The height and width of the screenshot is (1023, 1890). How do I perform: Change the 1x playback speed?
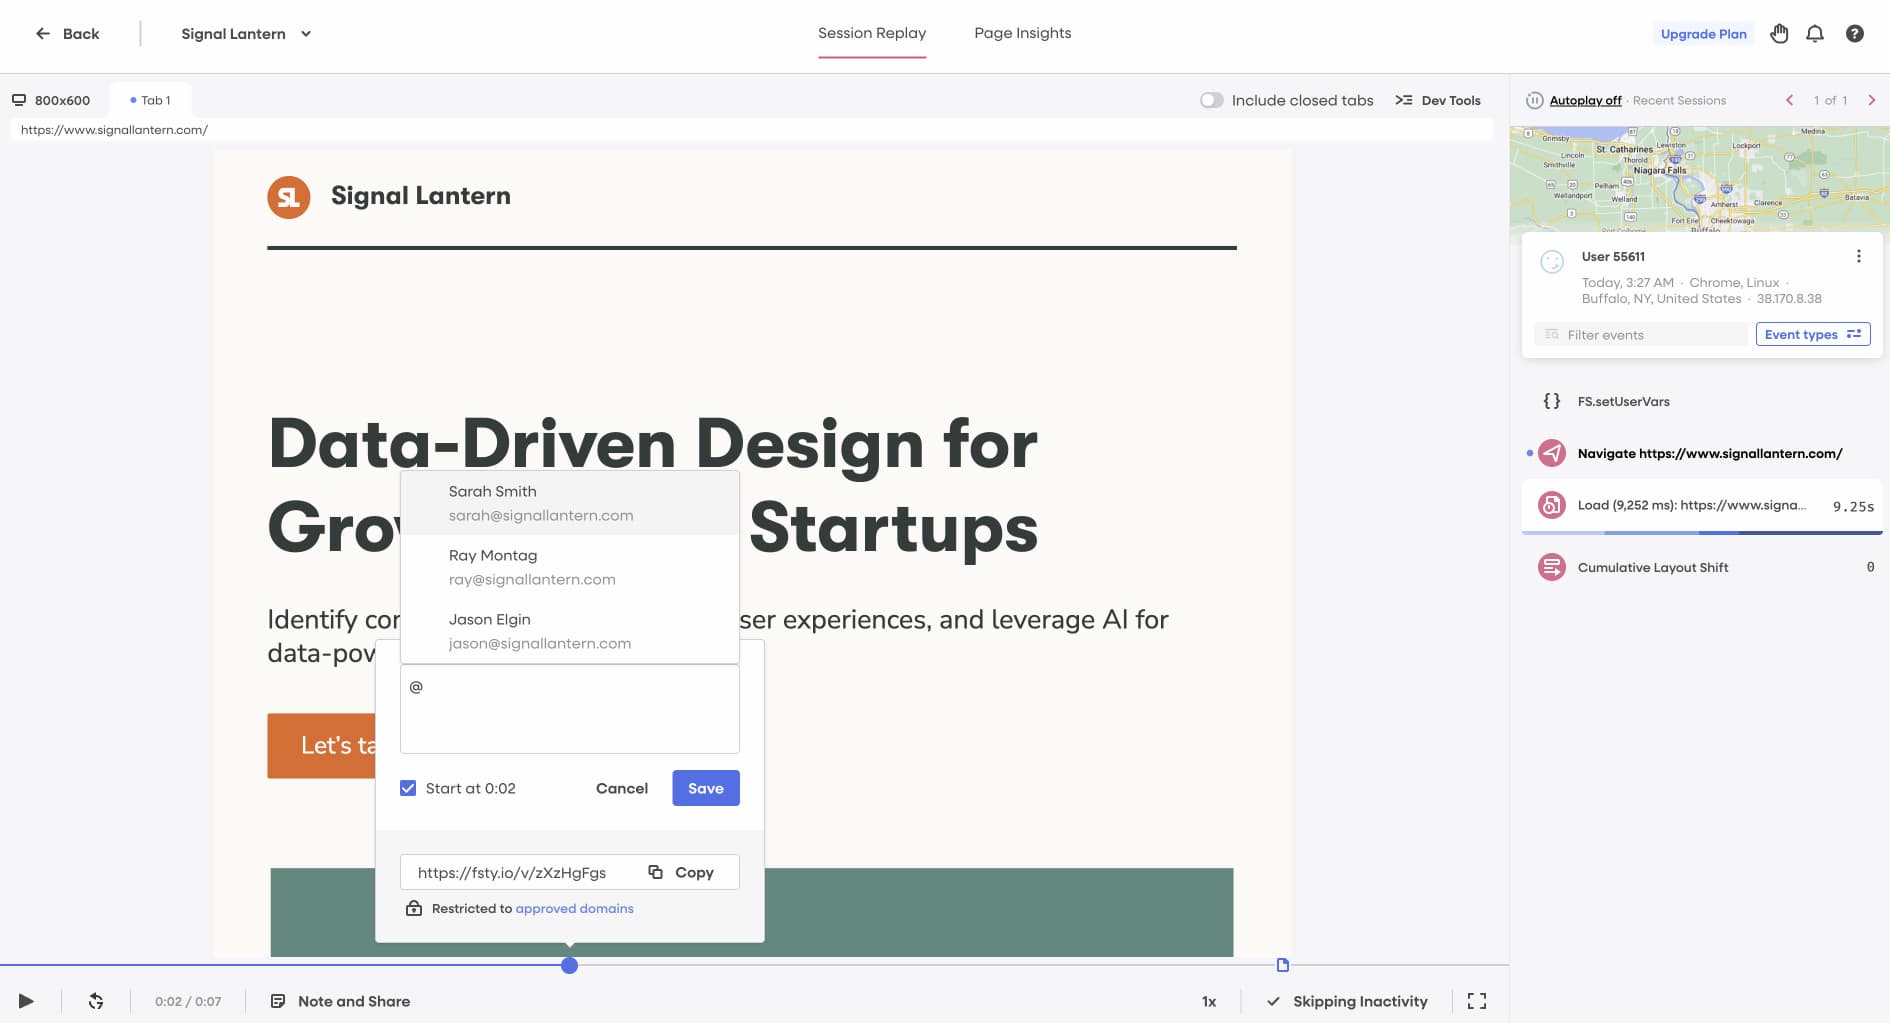(1208, 1001)
